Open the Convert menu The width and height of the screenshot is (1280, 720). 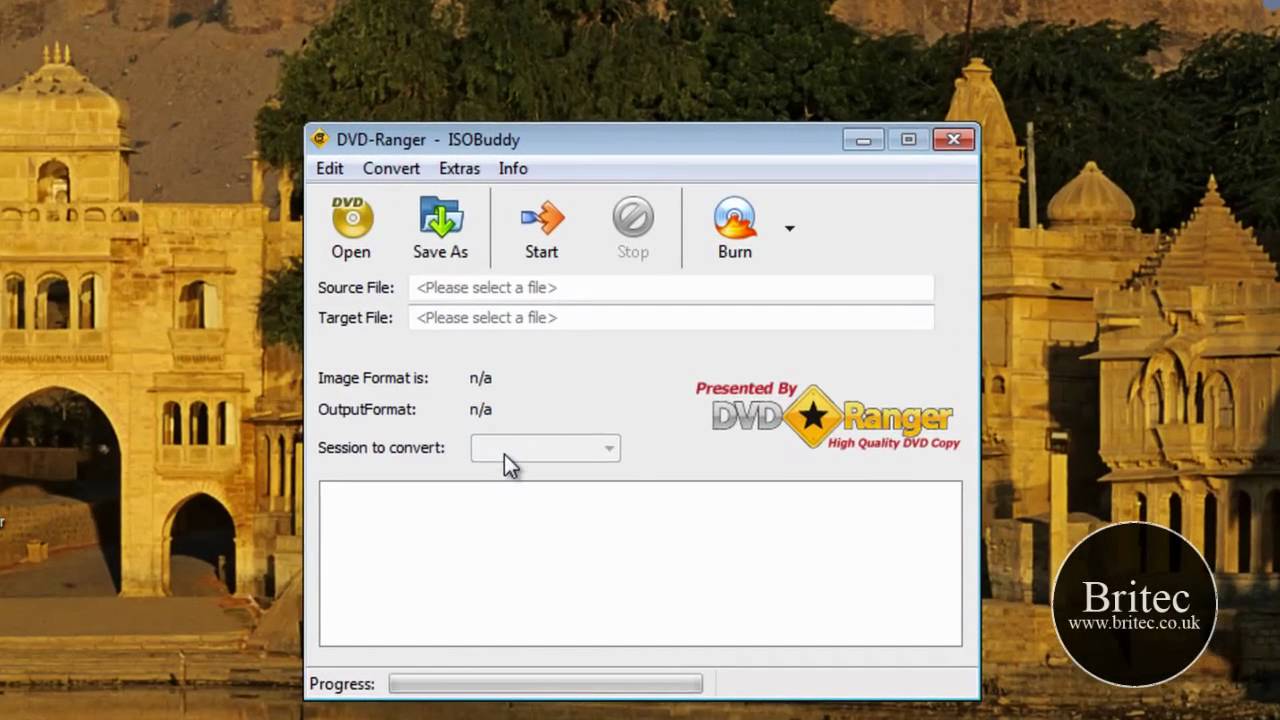tap(391, 169)
